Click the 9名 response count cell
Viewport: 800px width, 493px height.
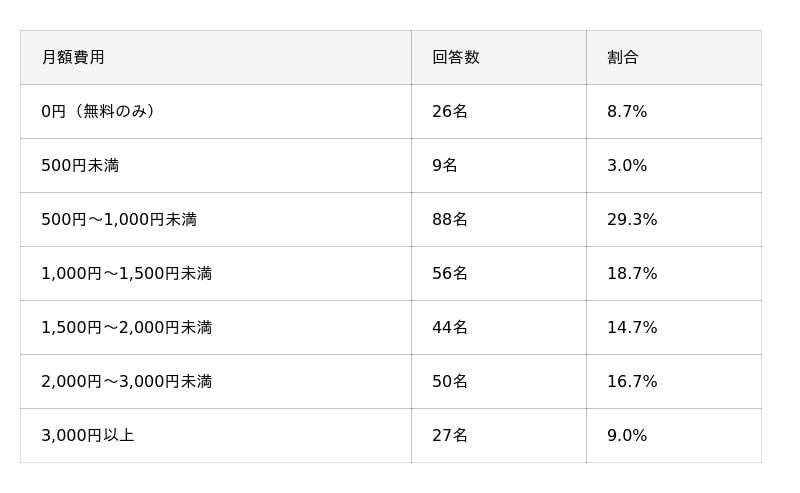click(445, 165)
